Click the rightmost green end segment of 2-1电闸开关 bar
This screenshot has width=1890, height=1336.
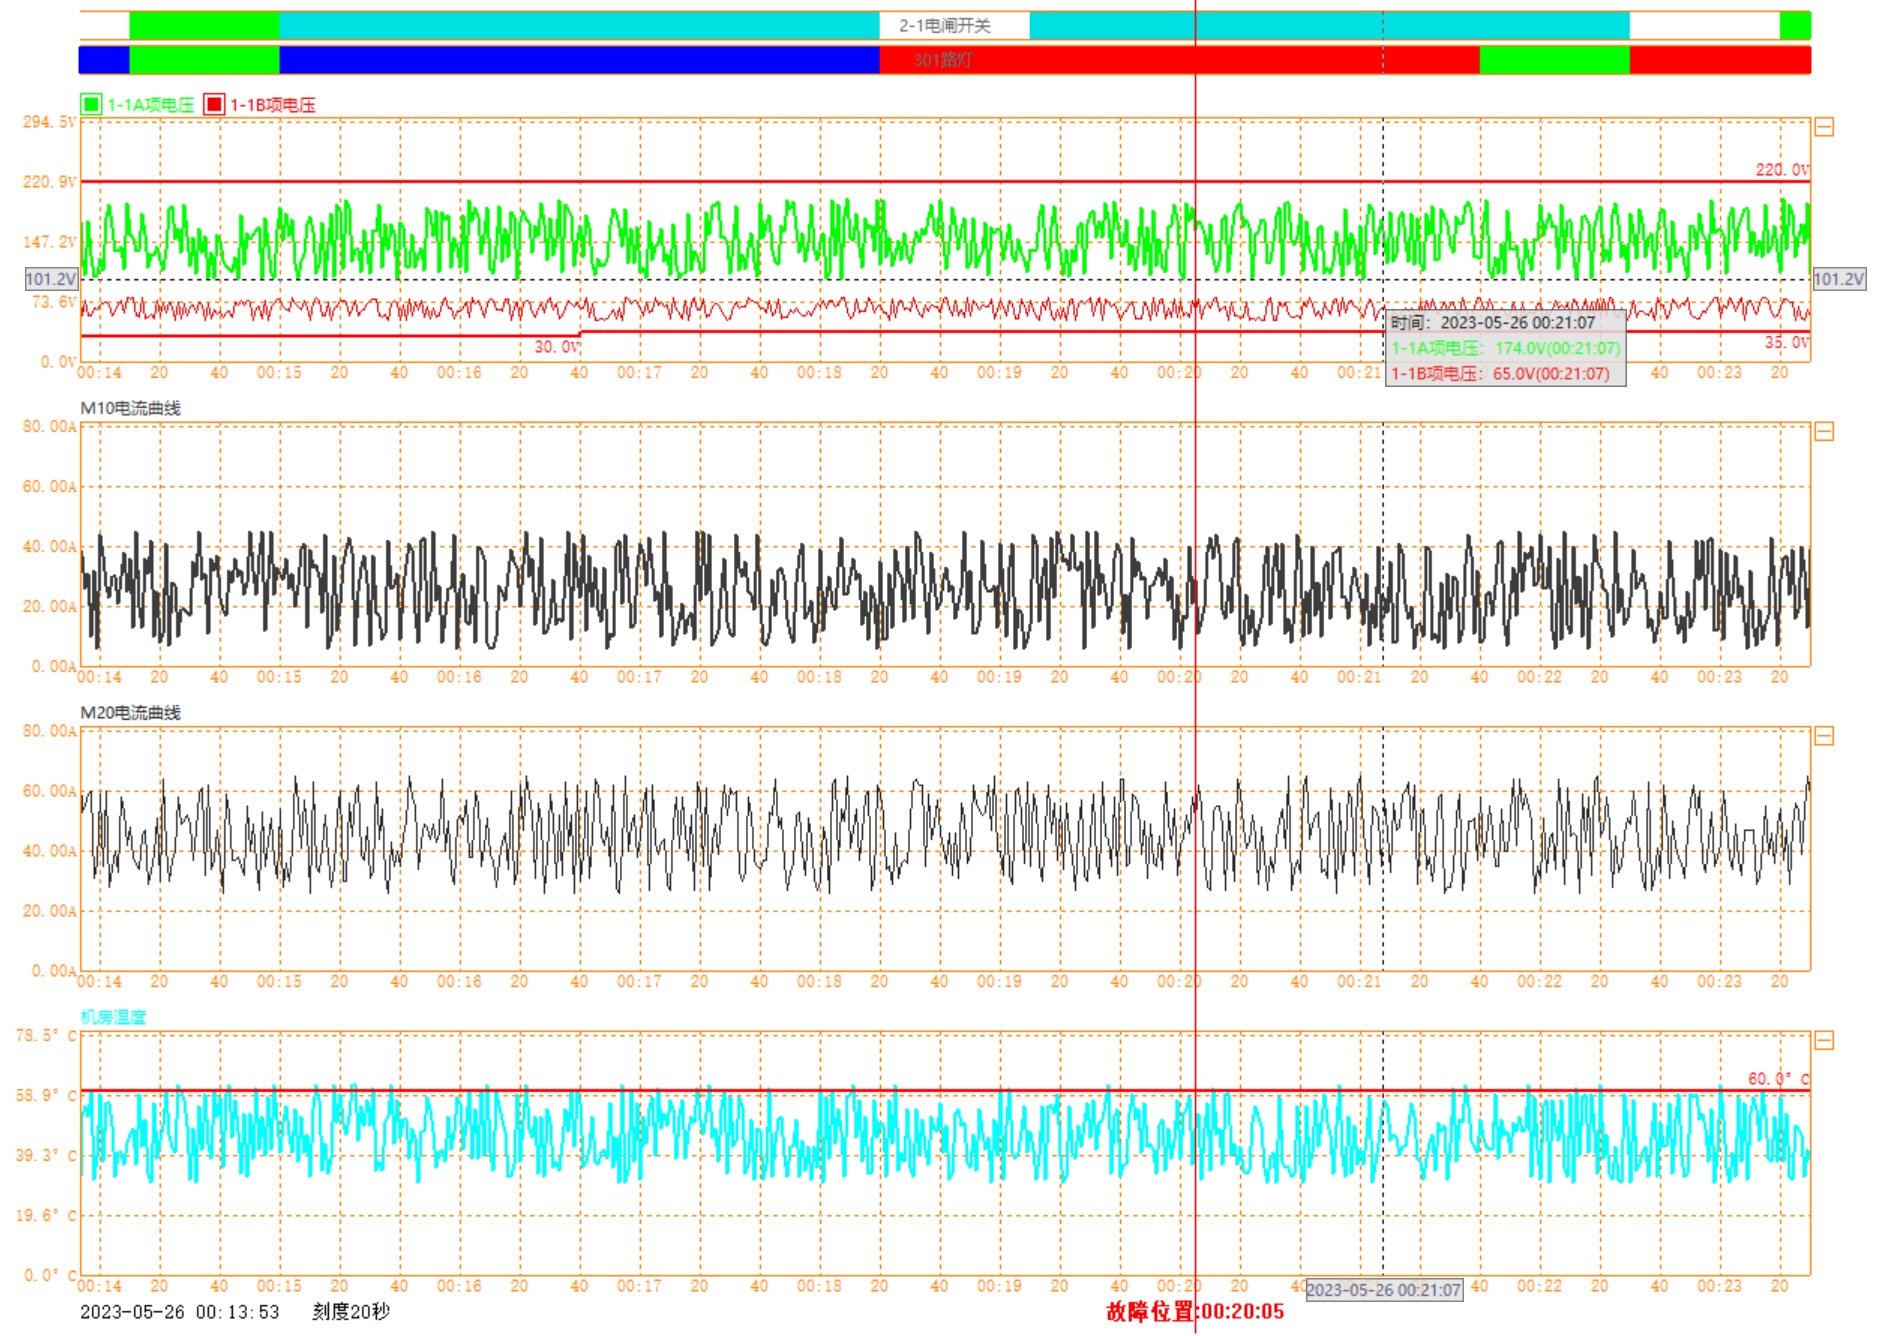(1795, 26)
